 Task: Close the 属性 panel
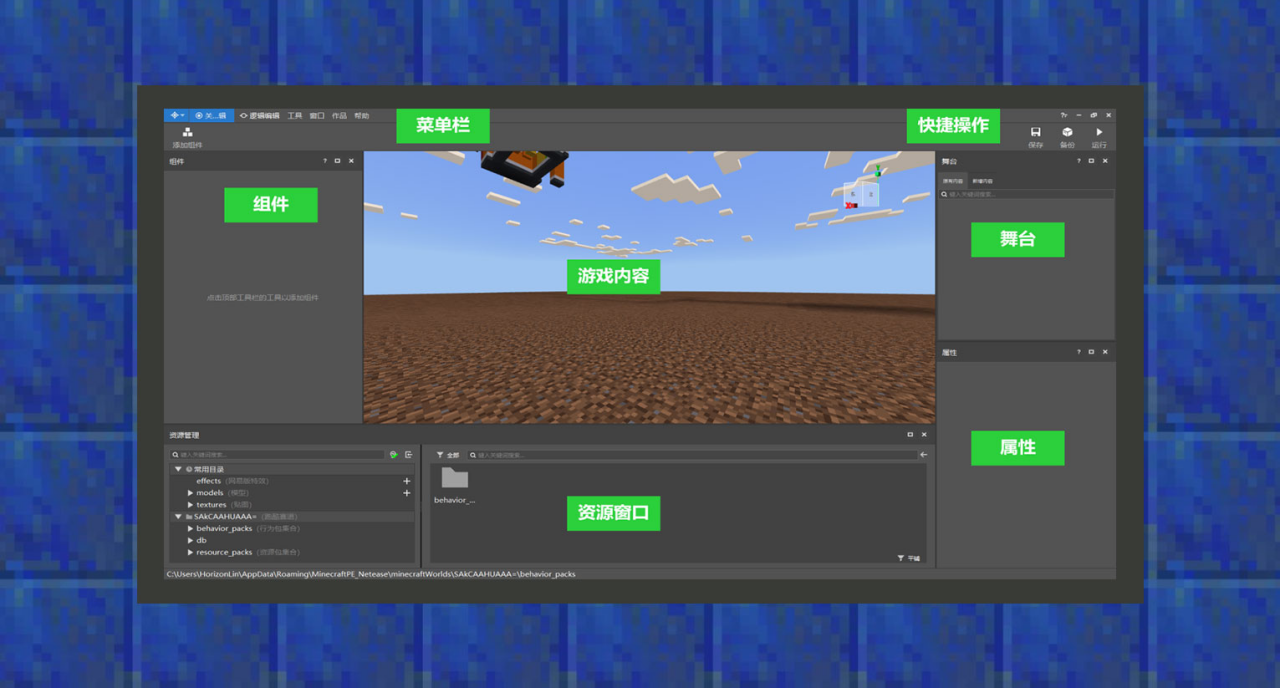[x=1105, y=352]
